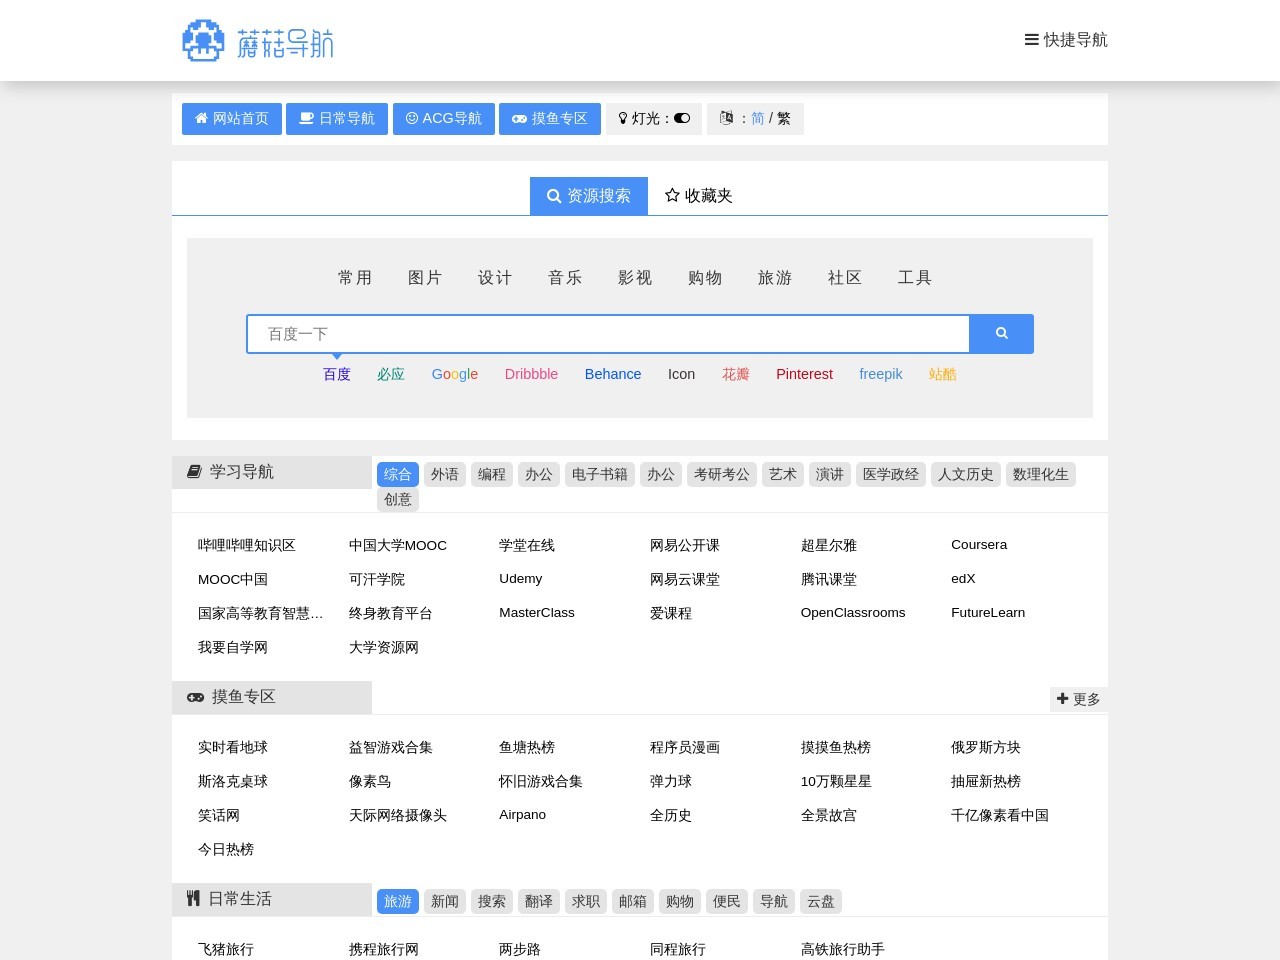
Task: Open 千亿像素看中国 link
Action: (1000, 815)
